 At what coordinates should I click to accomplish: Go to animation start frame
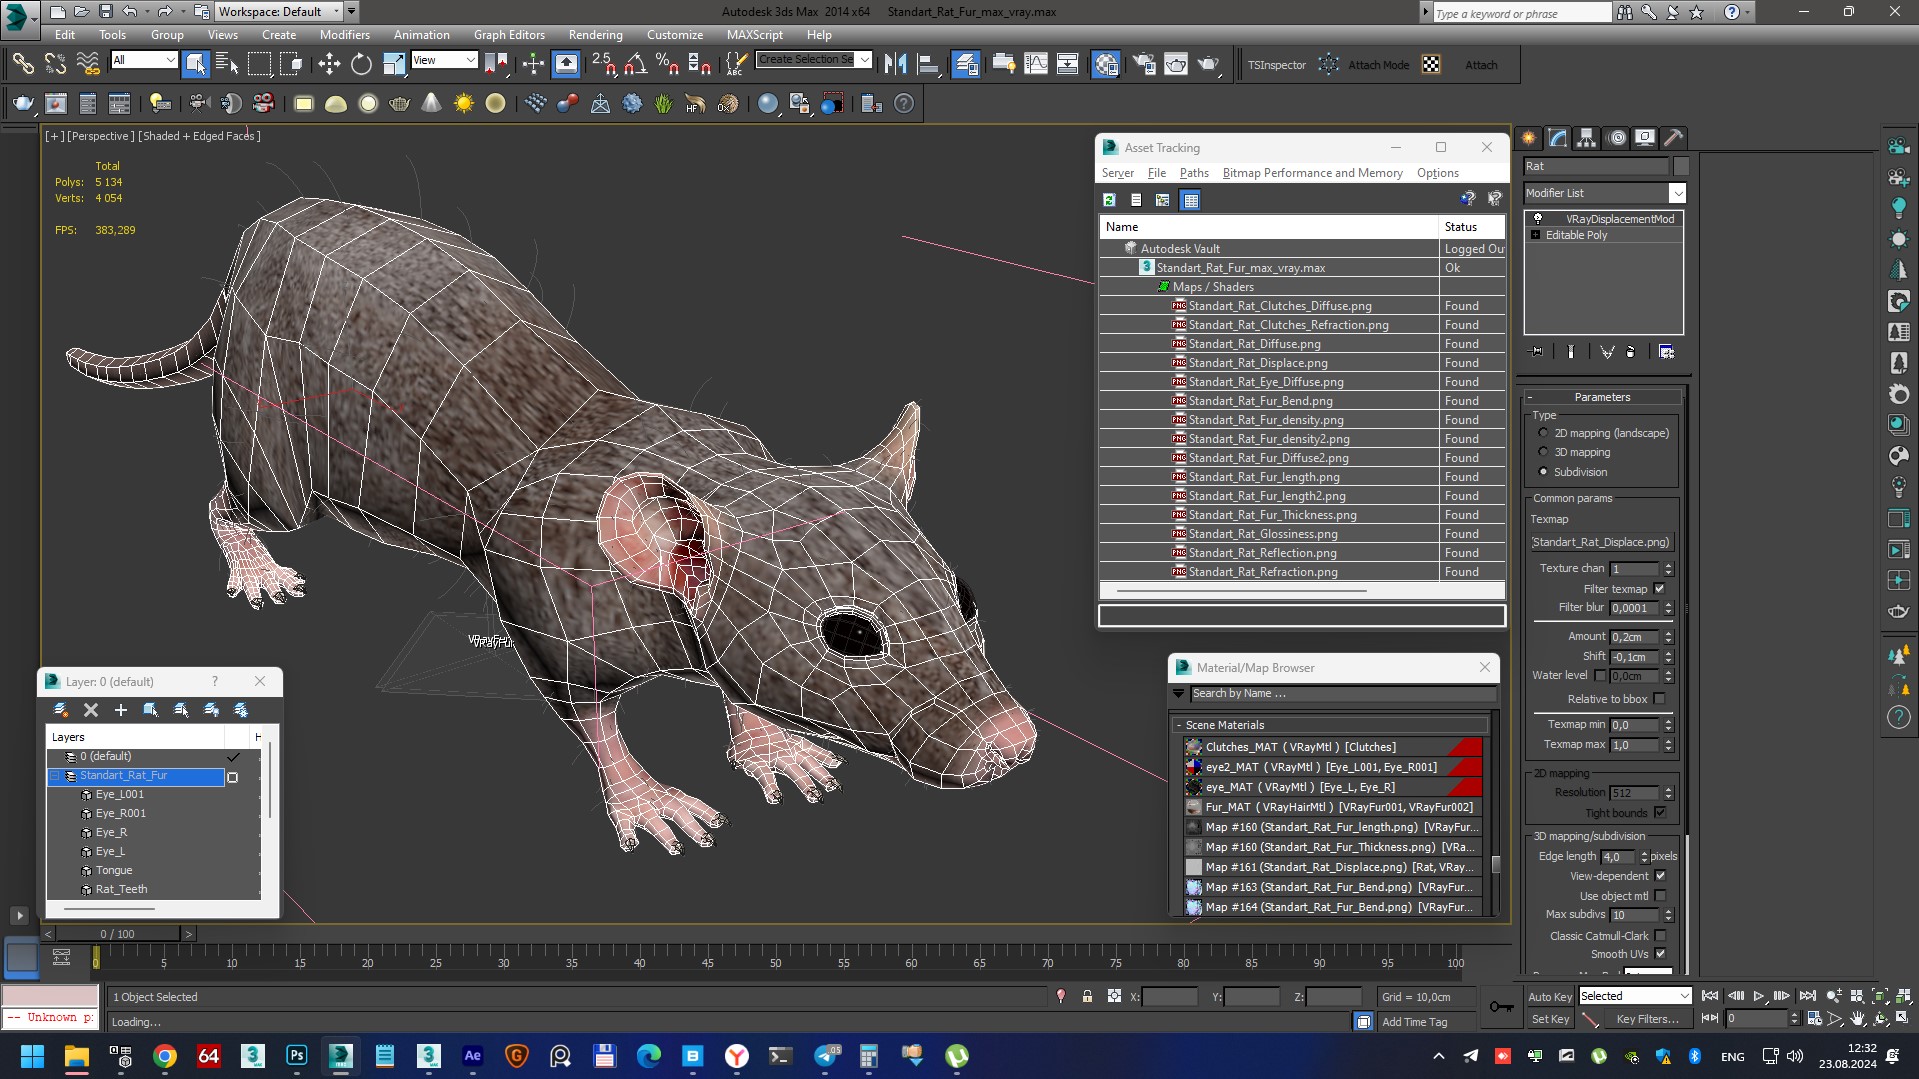(x=1710, y=996)
